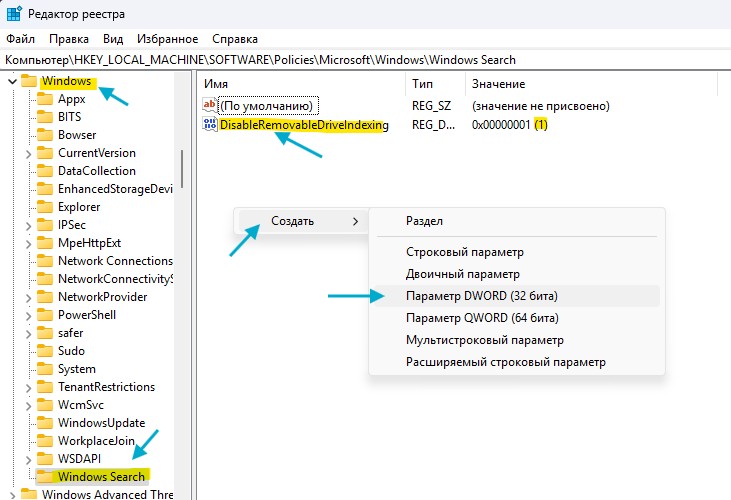This screenshot has width=731, height=500.
Task: Select the EnhancedStorageDevi key
Action: pyautogui.click(x=115, y=189)
